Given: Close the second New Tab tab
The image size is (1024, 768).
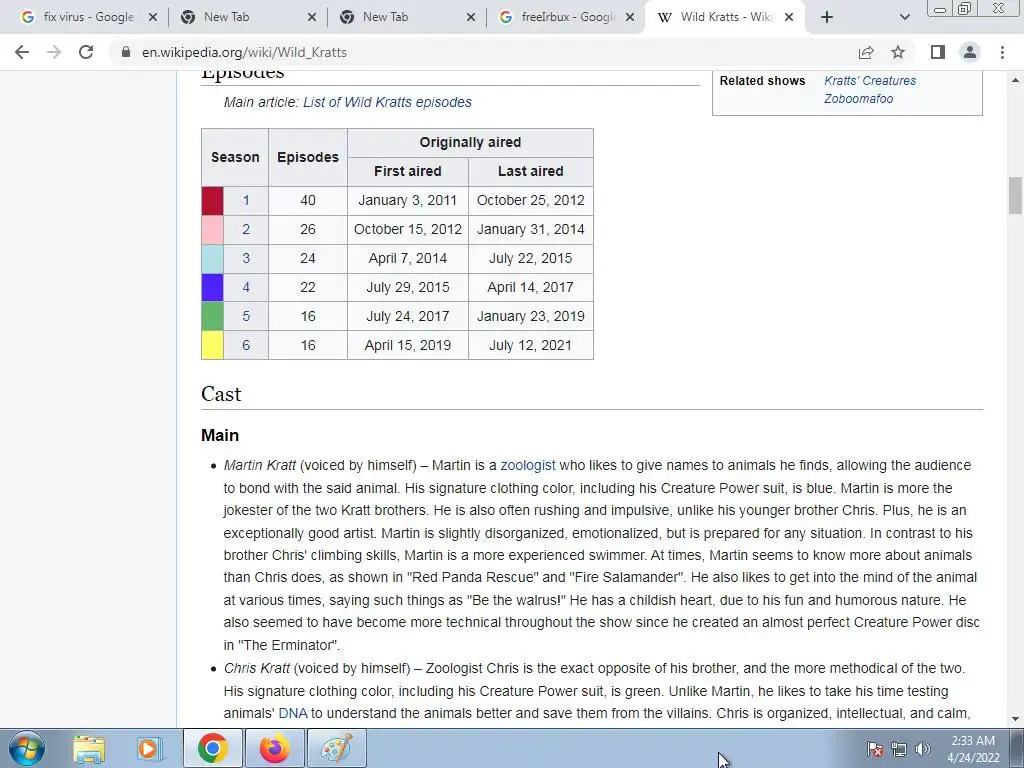Looking at the screenshot, I should click(x=471, y=18).
